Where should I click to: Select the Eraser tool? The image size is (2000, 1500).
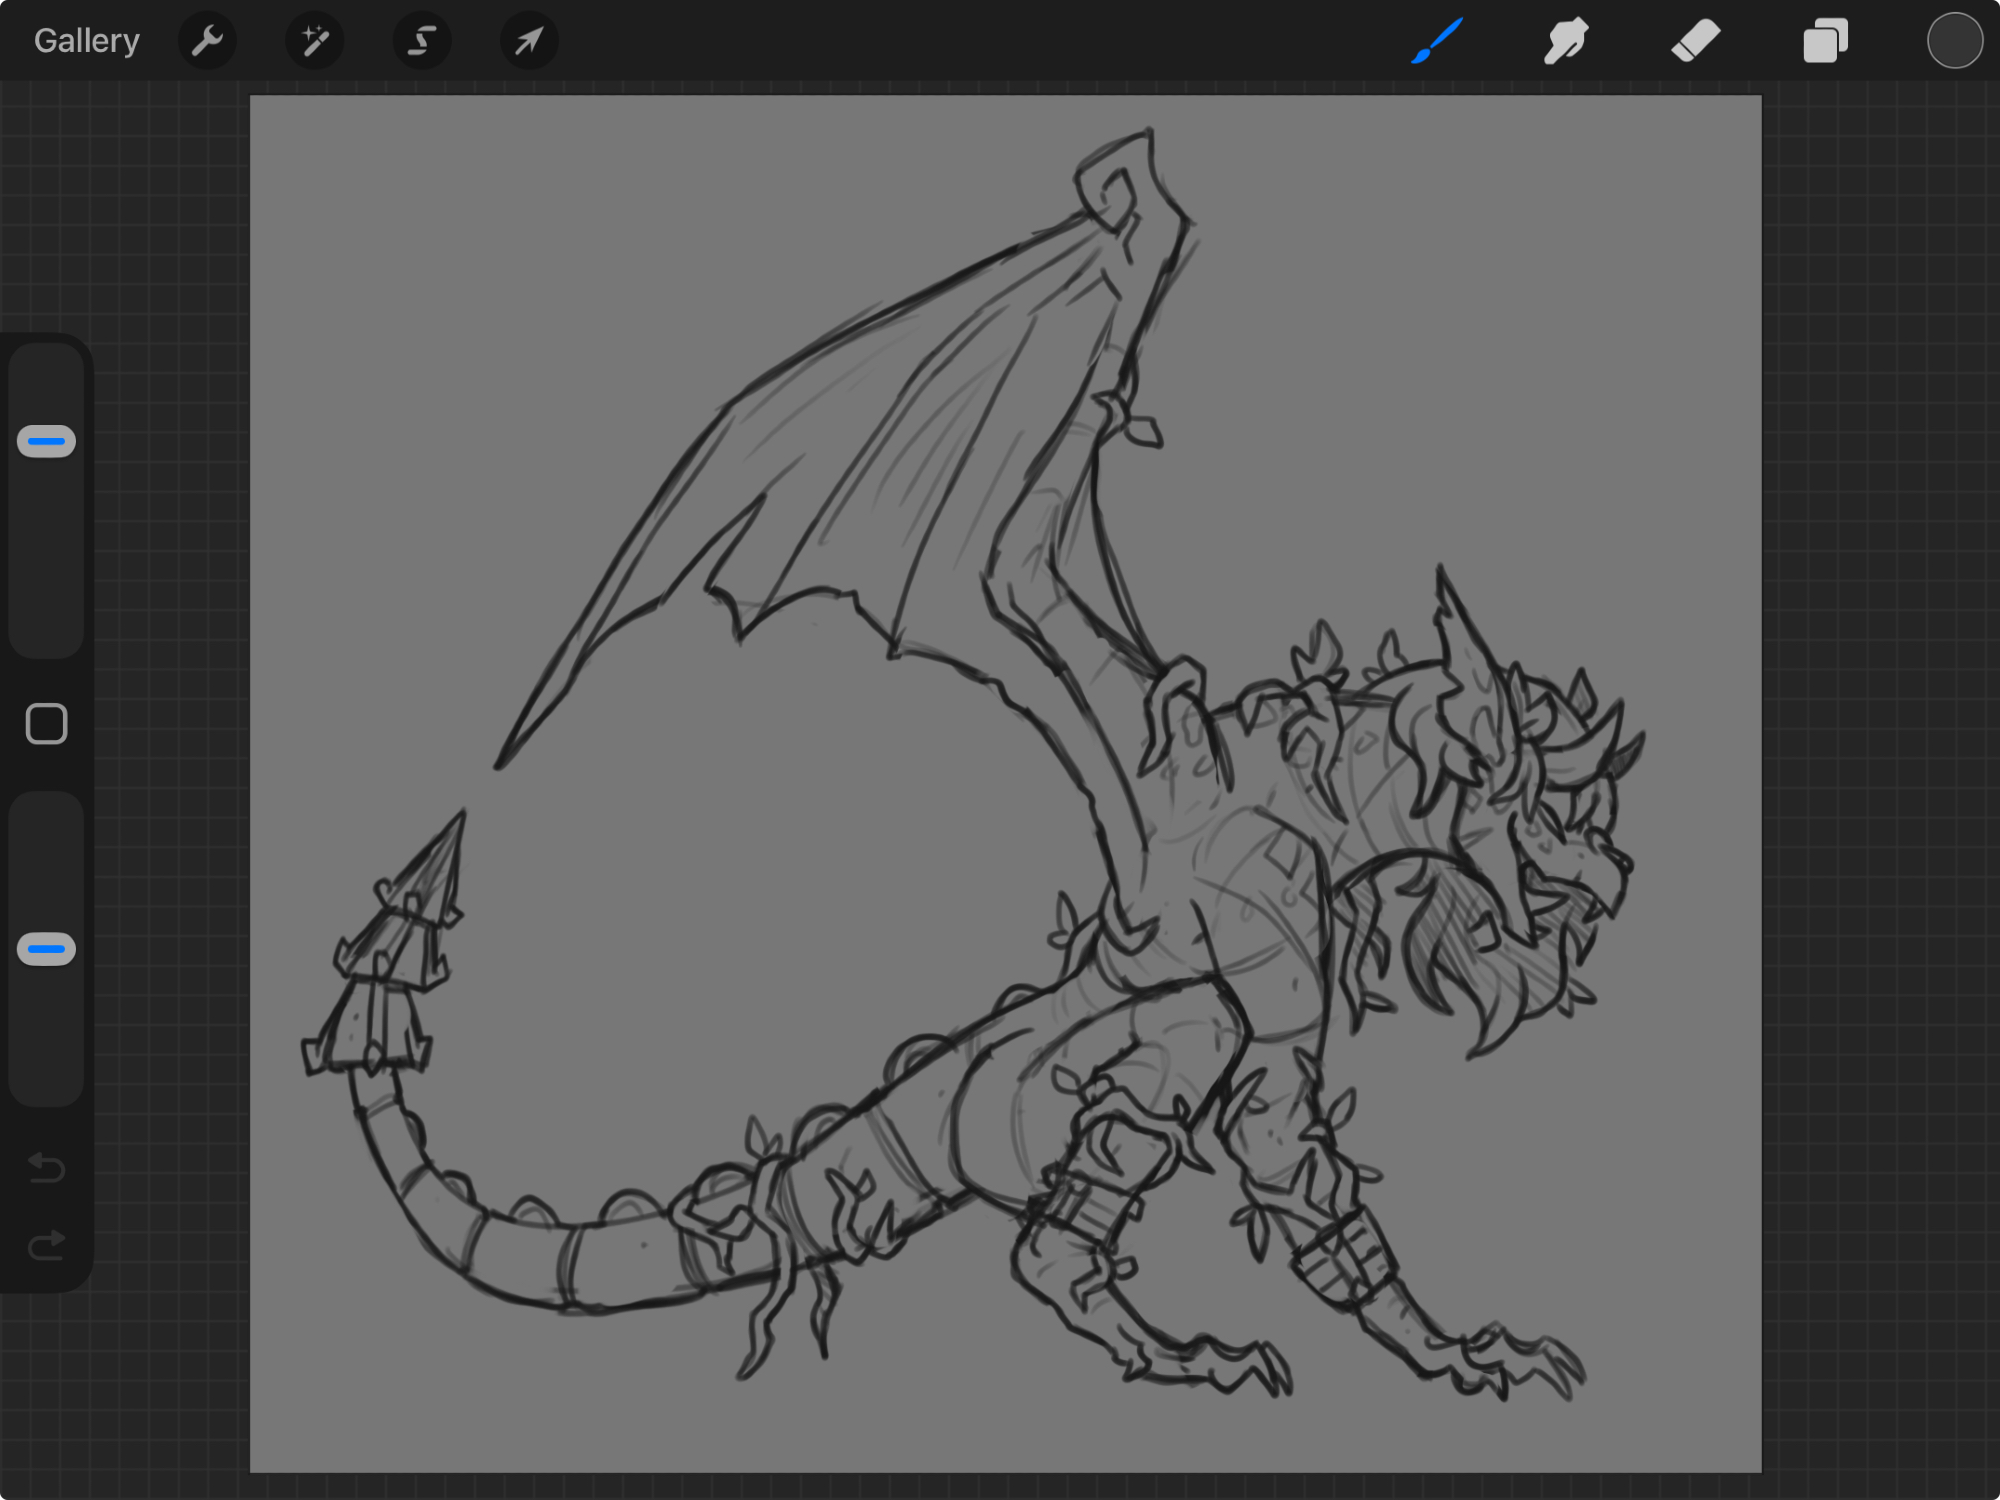(1695, 41)
